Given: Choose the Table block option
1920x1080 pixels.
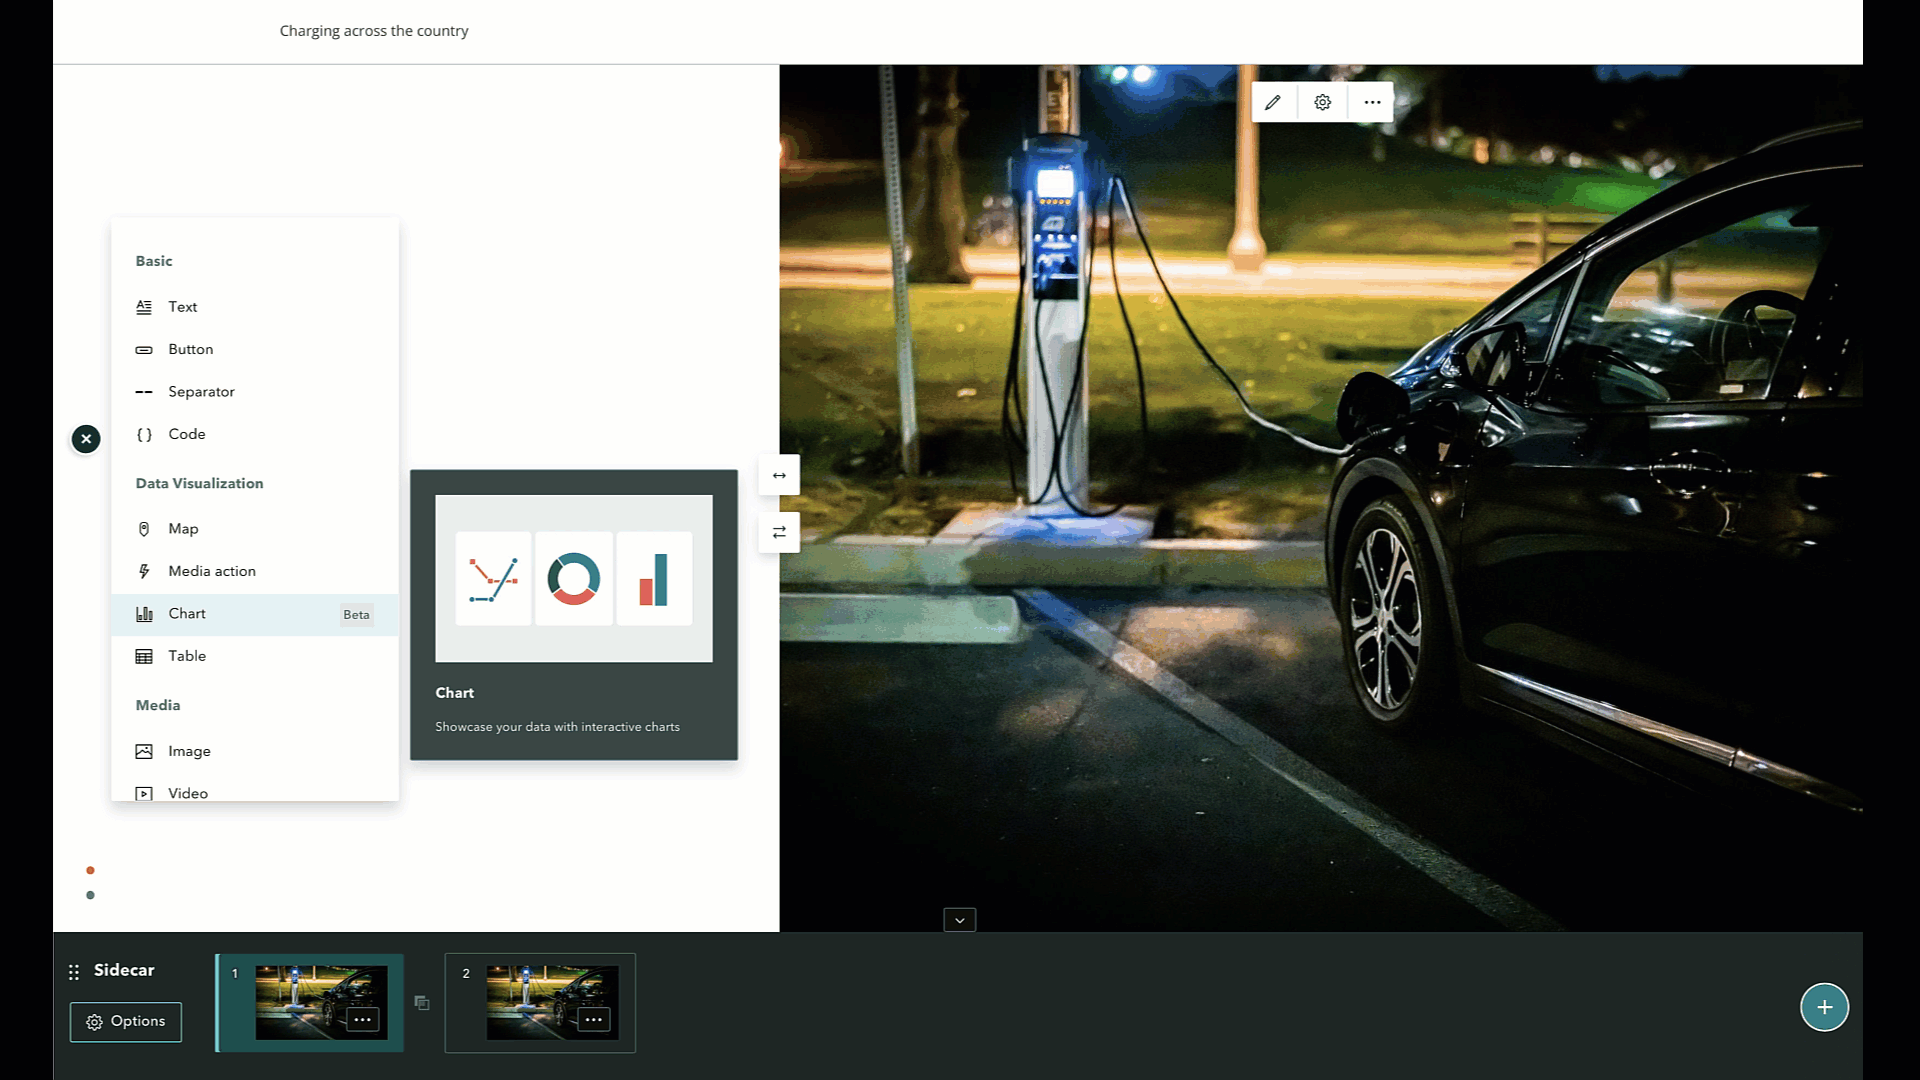Looking at the screenshot, I should pos(188,656).
